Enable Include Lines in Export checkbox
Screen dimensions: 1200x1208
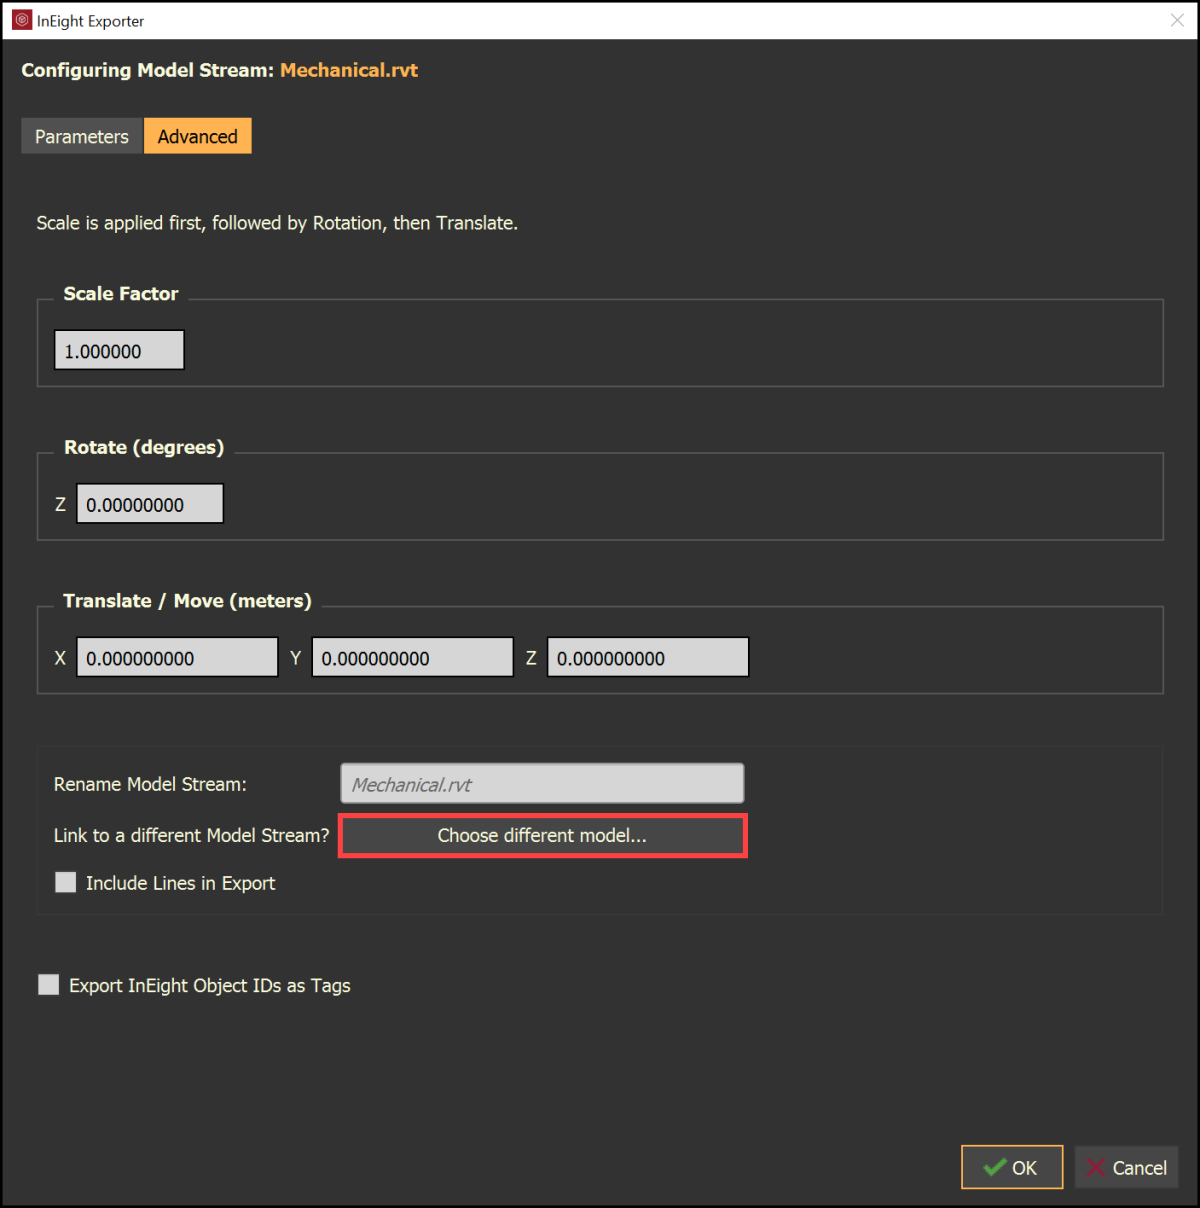[66, 882]
